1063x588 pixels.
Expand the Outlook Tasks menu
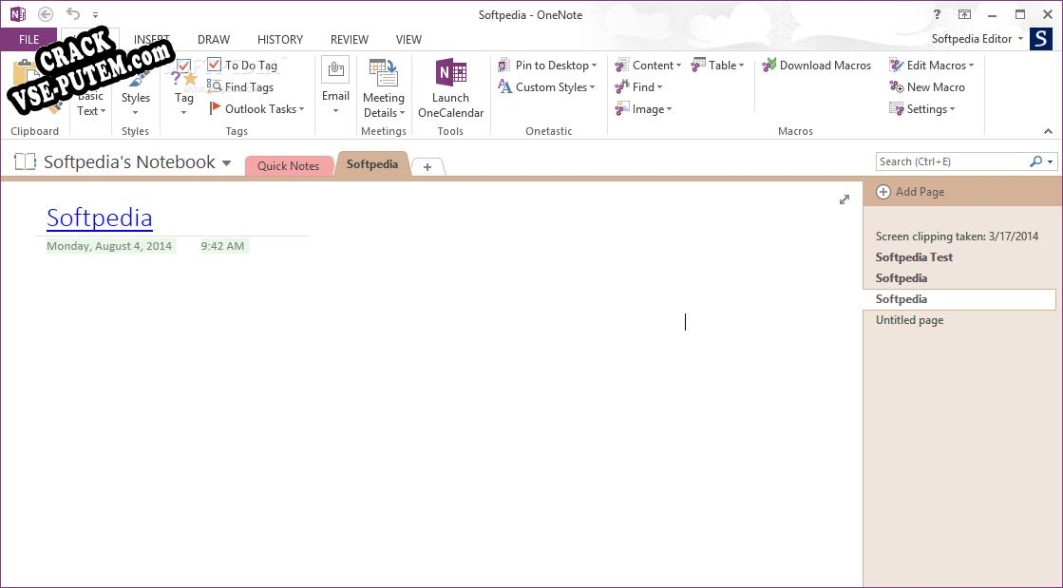tap(256, 109)
